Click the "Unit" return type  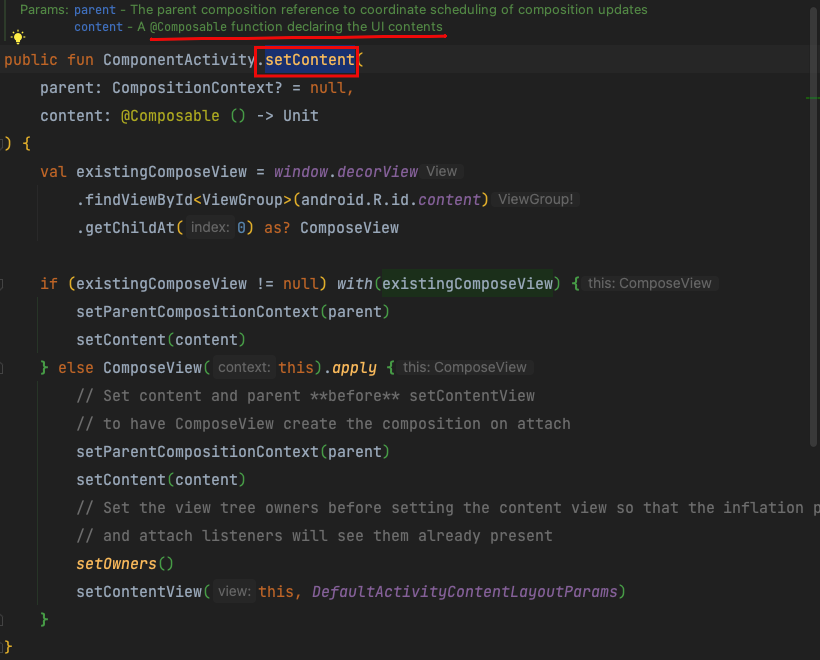point(301,116)
